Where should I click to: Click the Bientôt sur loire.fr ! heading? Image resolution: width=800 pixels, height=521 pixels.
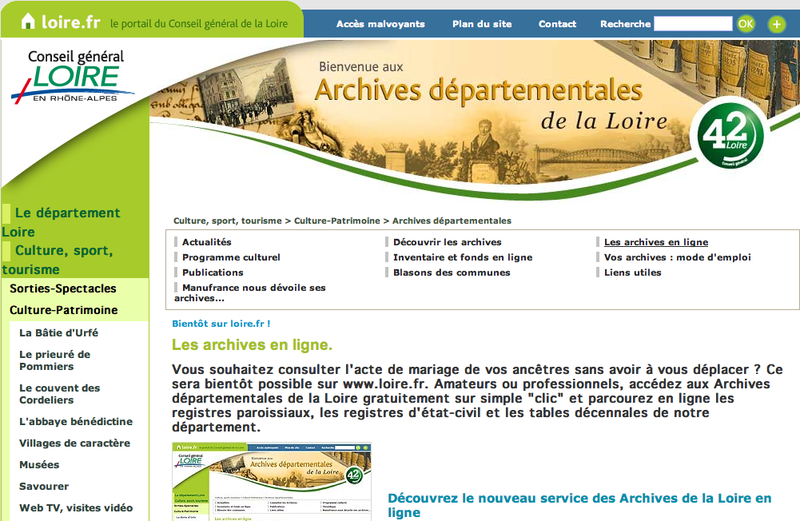click(221, 324)
